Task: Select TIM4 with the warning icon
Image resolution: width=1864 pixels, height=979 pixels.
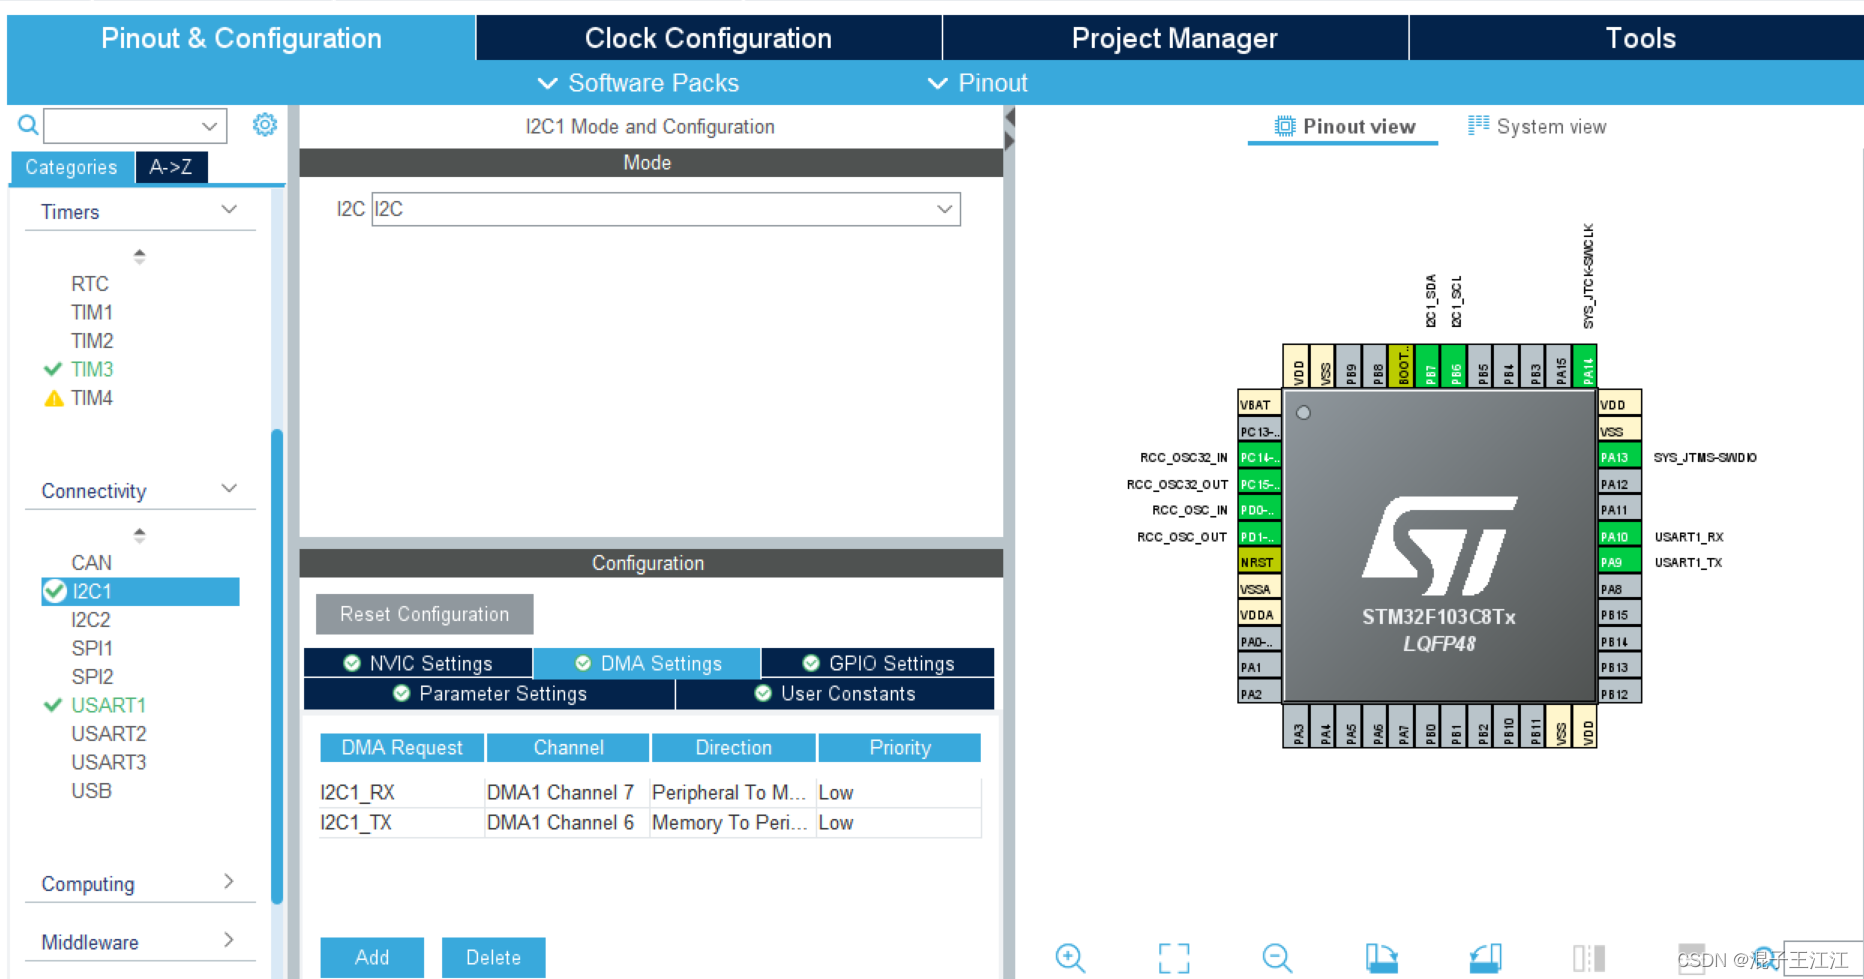Action: (92, 398)
